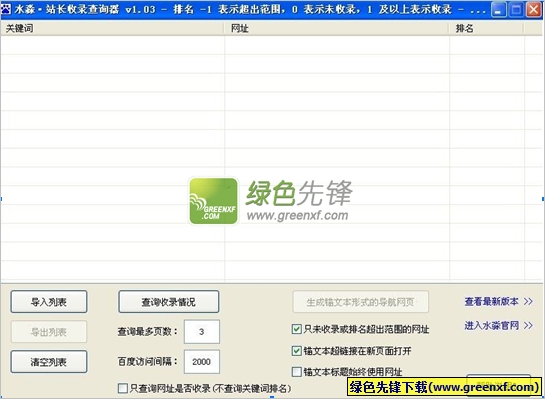Click the 清空列表 button
The width and height of the screenshot is (545, 399).
pos(49,362)
